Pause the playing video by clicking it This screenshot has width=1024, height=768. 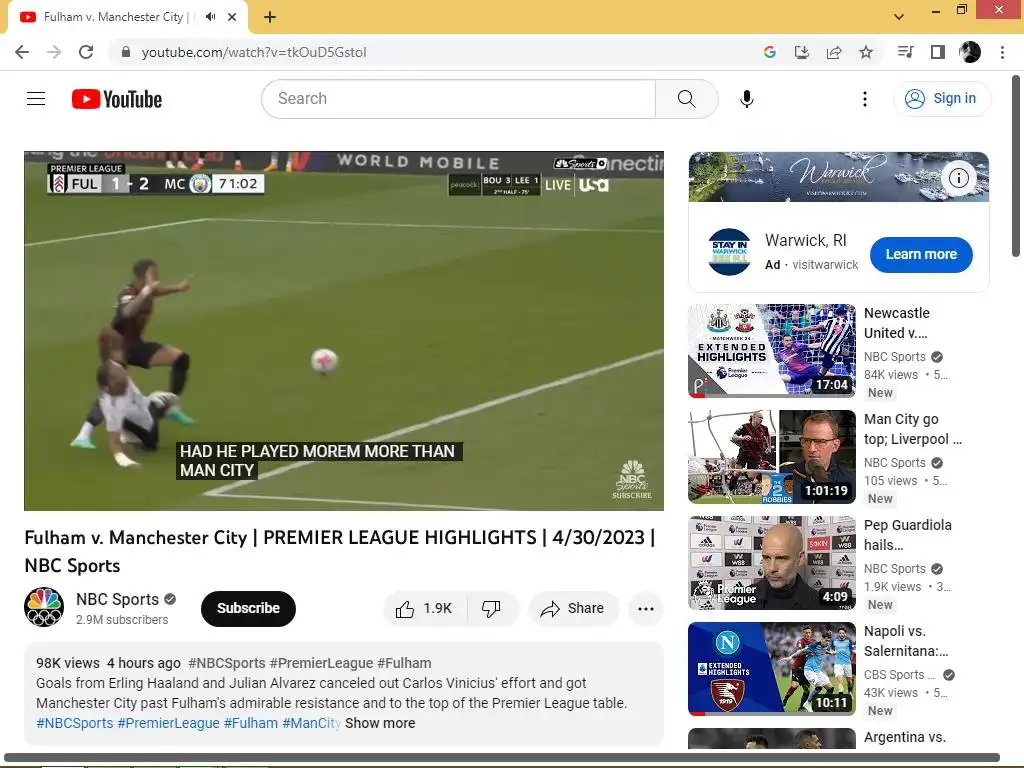[344, 331]
